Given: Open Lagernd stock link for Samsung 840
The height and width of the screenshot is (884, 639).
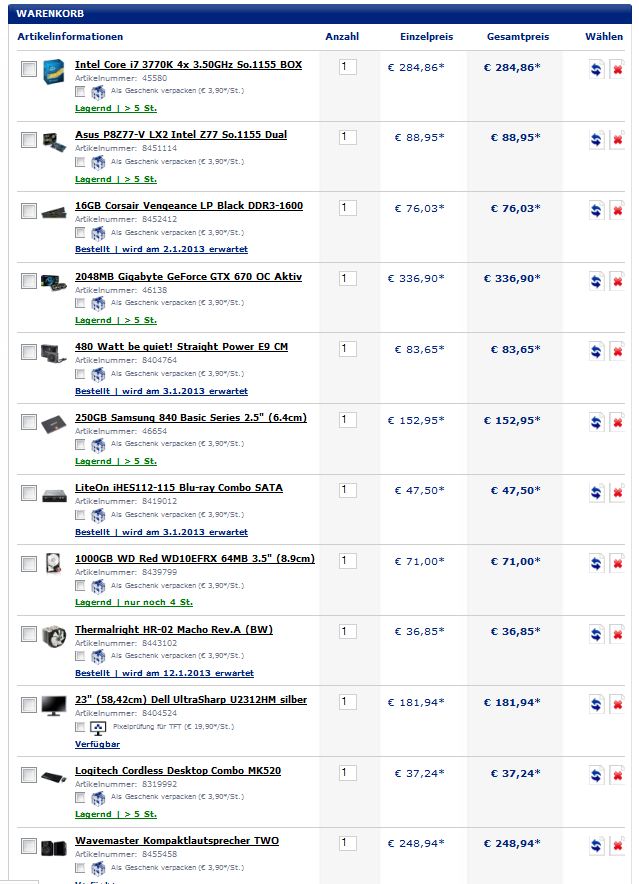Looking at the screenshot, I should point(116,461).
